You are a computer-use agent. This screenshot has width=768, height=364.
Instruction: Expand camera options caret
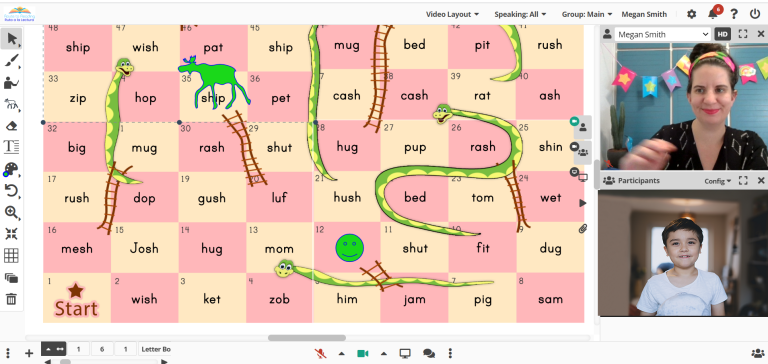384,354
